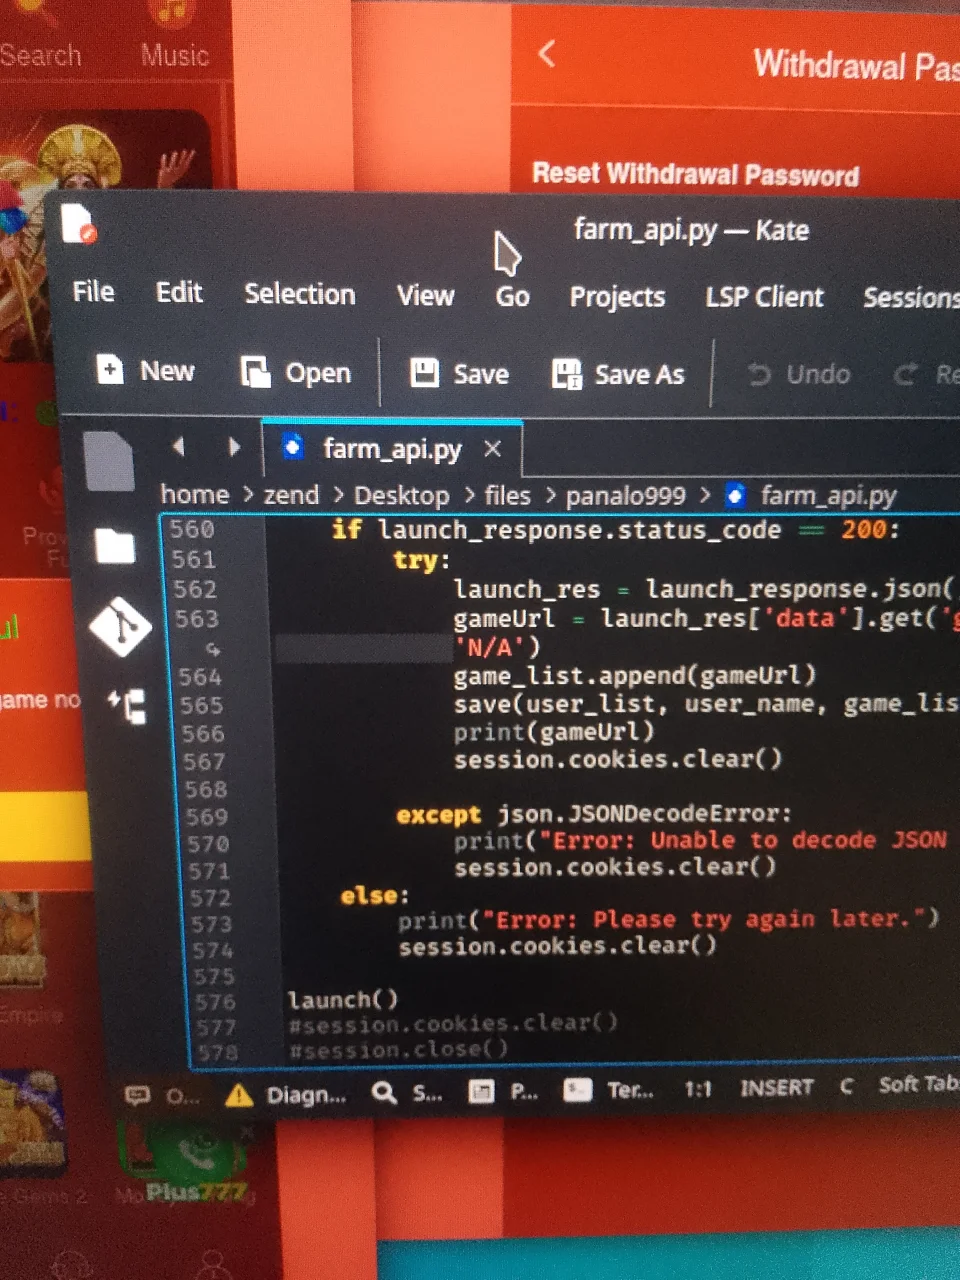
Task: Open the Projects menu
Action: tap(617, 296)
